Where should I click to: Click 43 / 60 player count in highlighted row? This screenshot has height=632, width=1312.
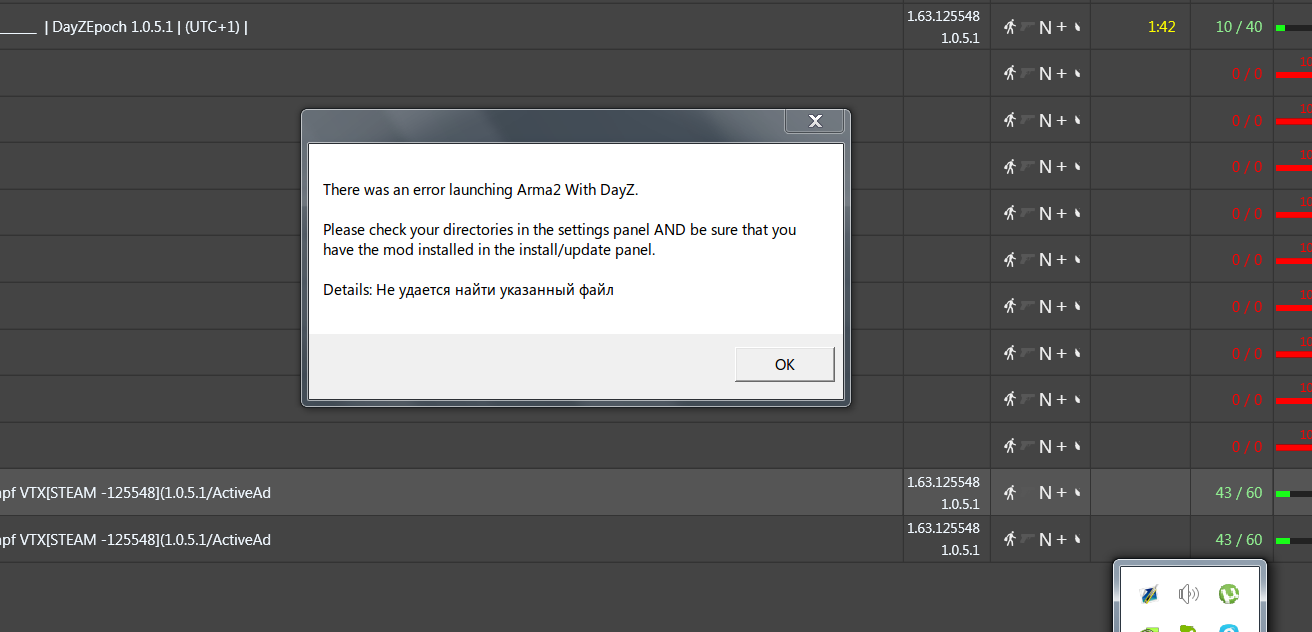(1239, 492)
